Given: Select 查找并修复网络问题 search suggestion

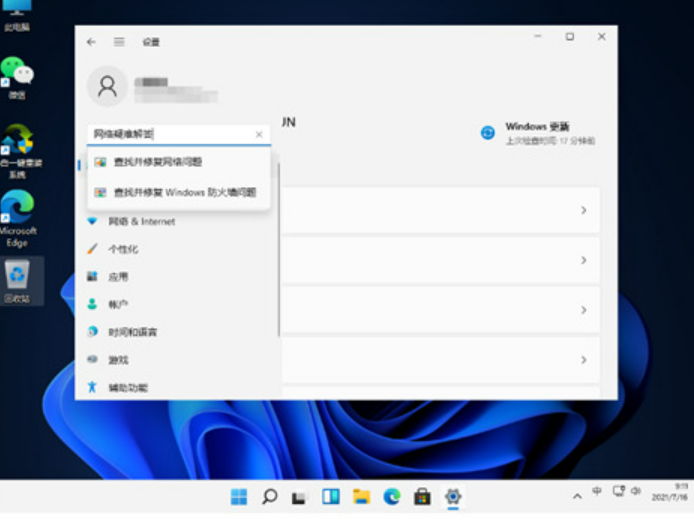Looking at the screenshot, I should coord(157,162).
